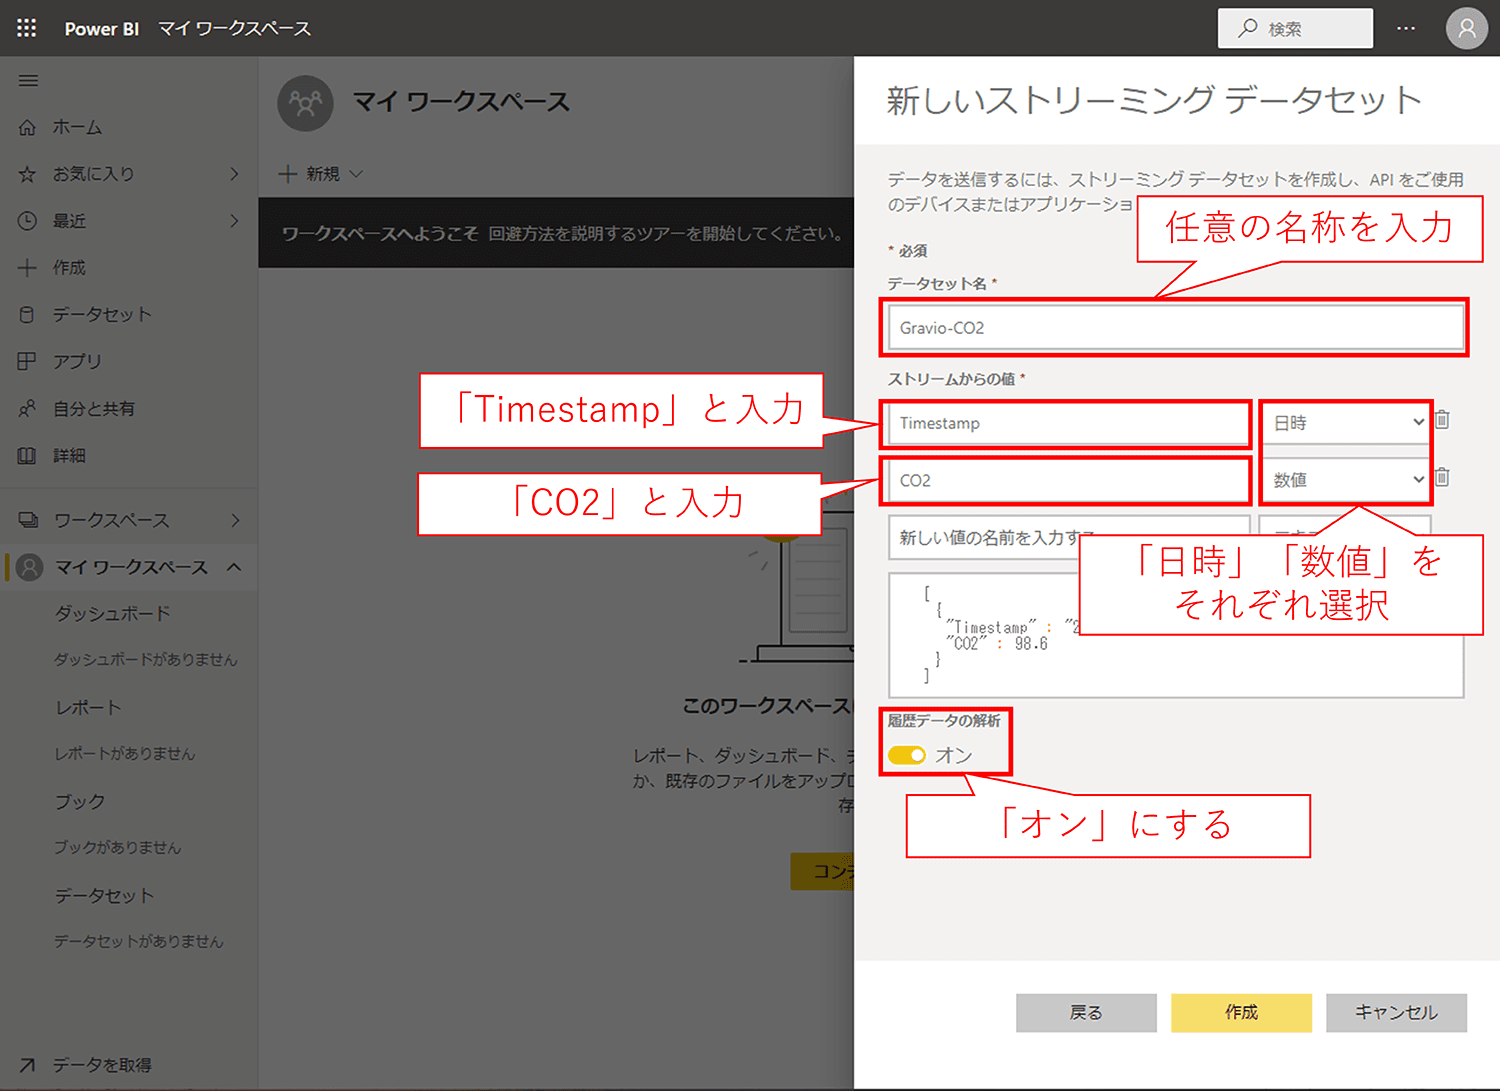Select ダッシュボード under My Workspace
Image resolution: width=1500 pixels, height=1091 pixels.
[112, 613]
